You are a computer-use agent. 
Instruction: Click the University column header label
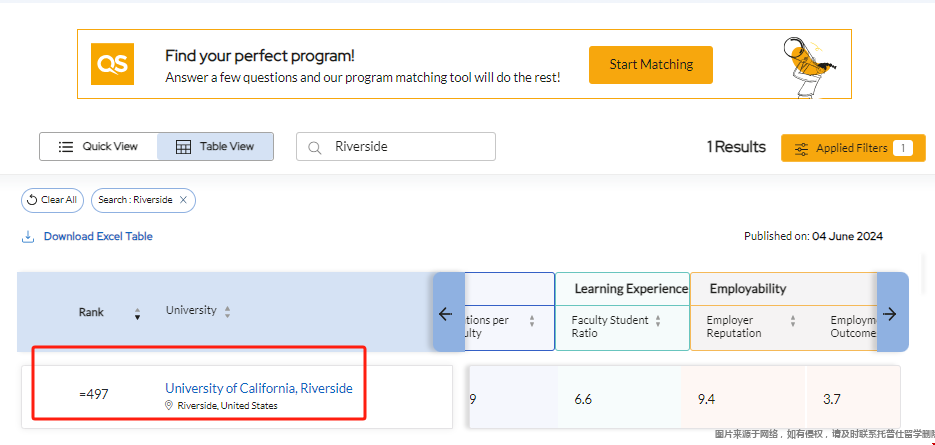click(x=191, y=310)
